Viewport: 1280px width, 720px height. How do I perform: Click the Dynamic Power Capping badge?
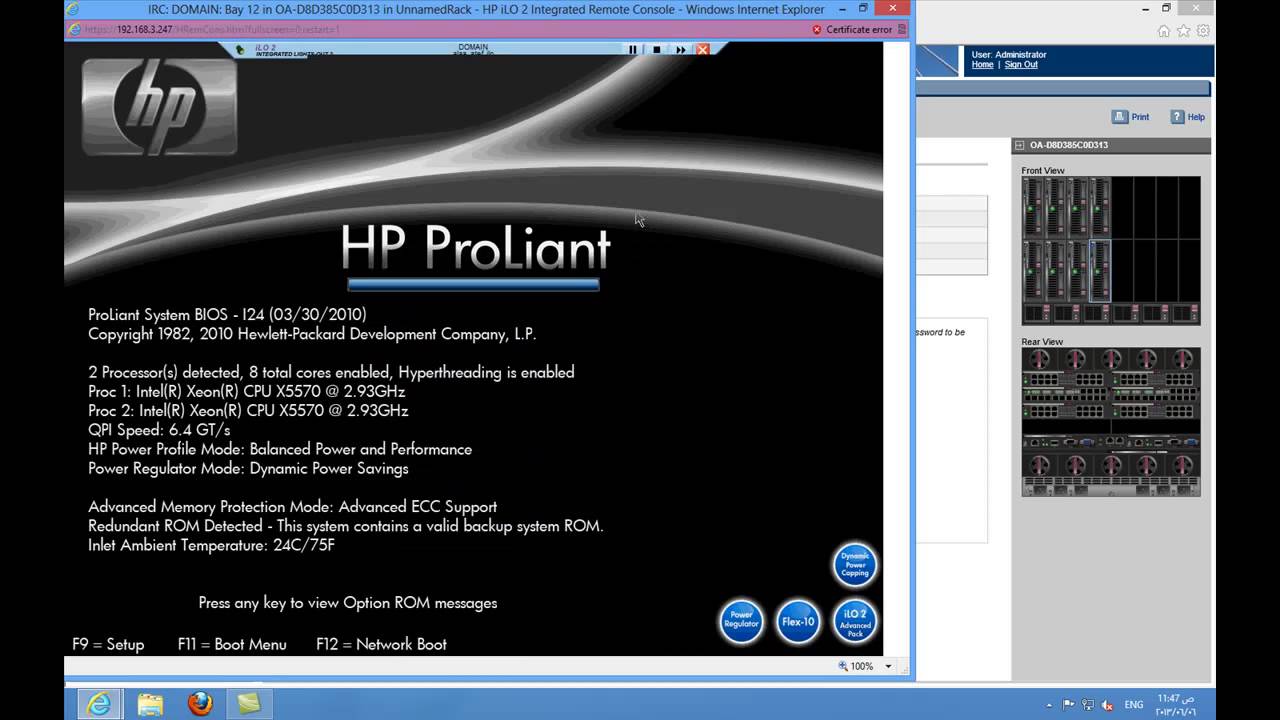point(855,565)
